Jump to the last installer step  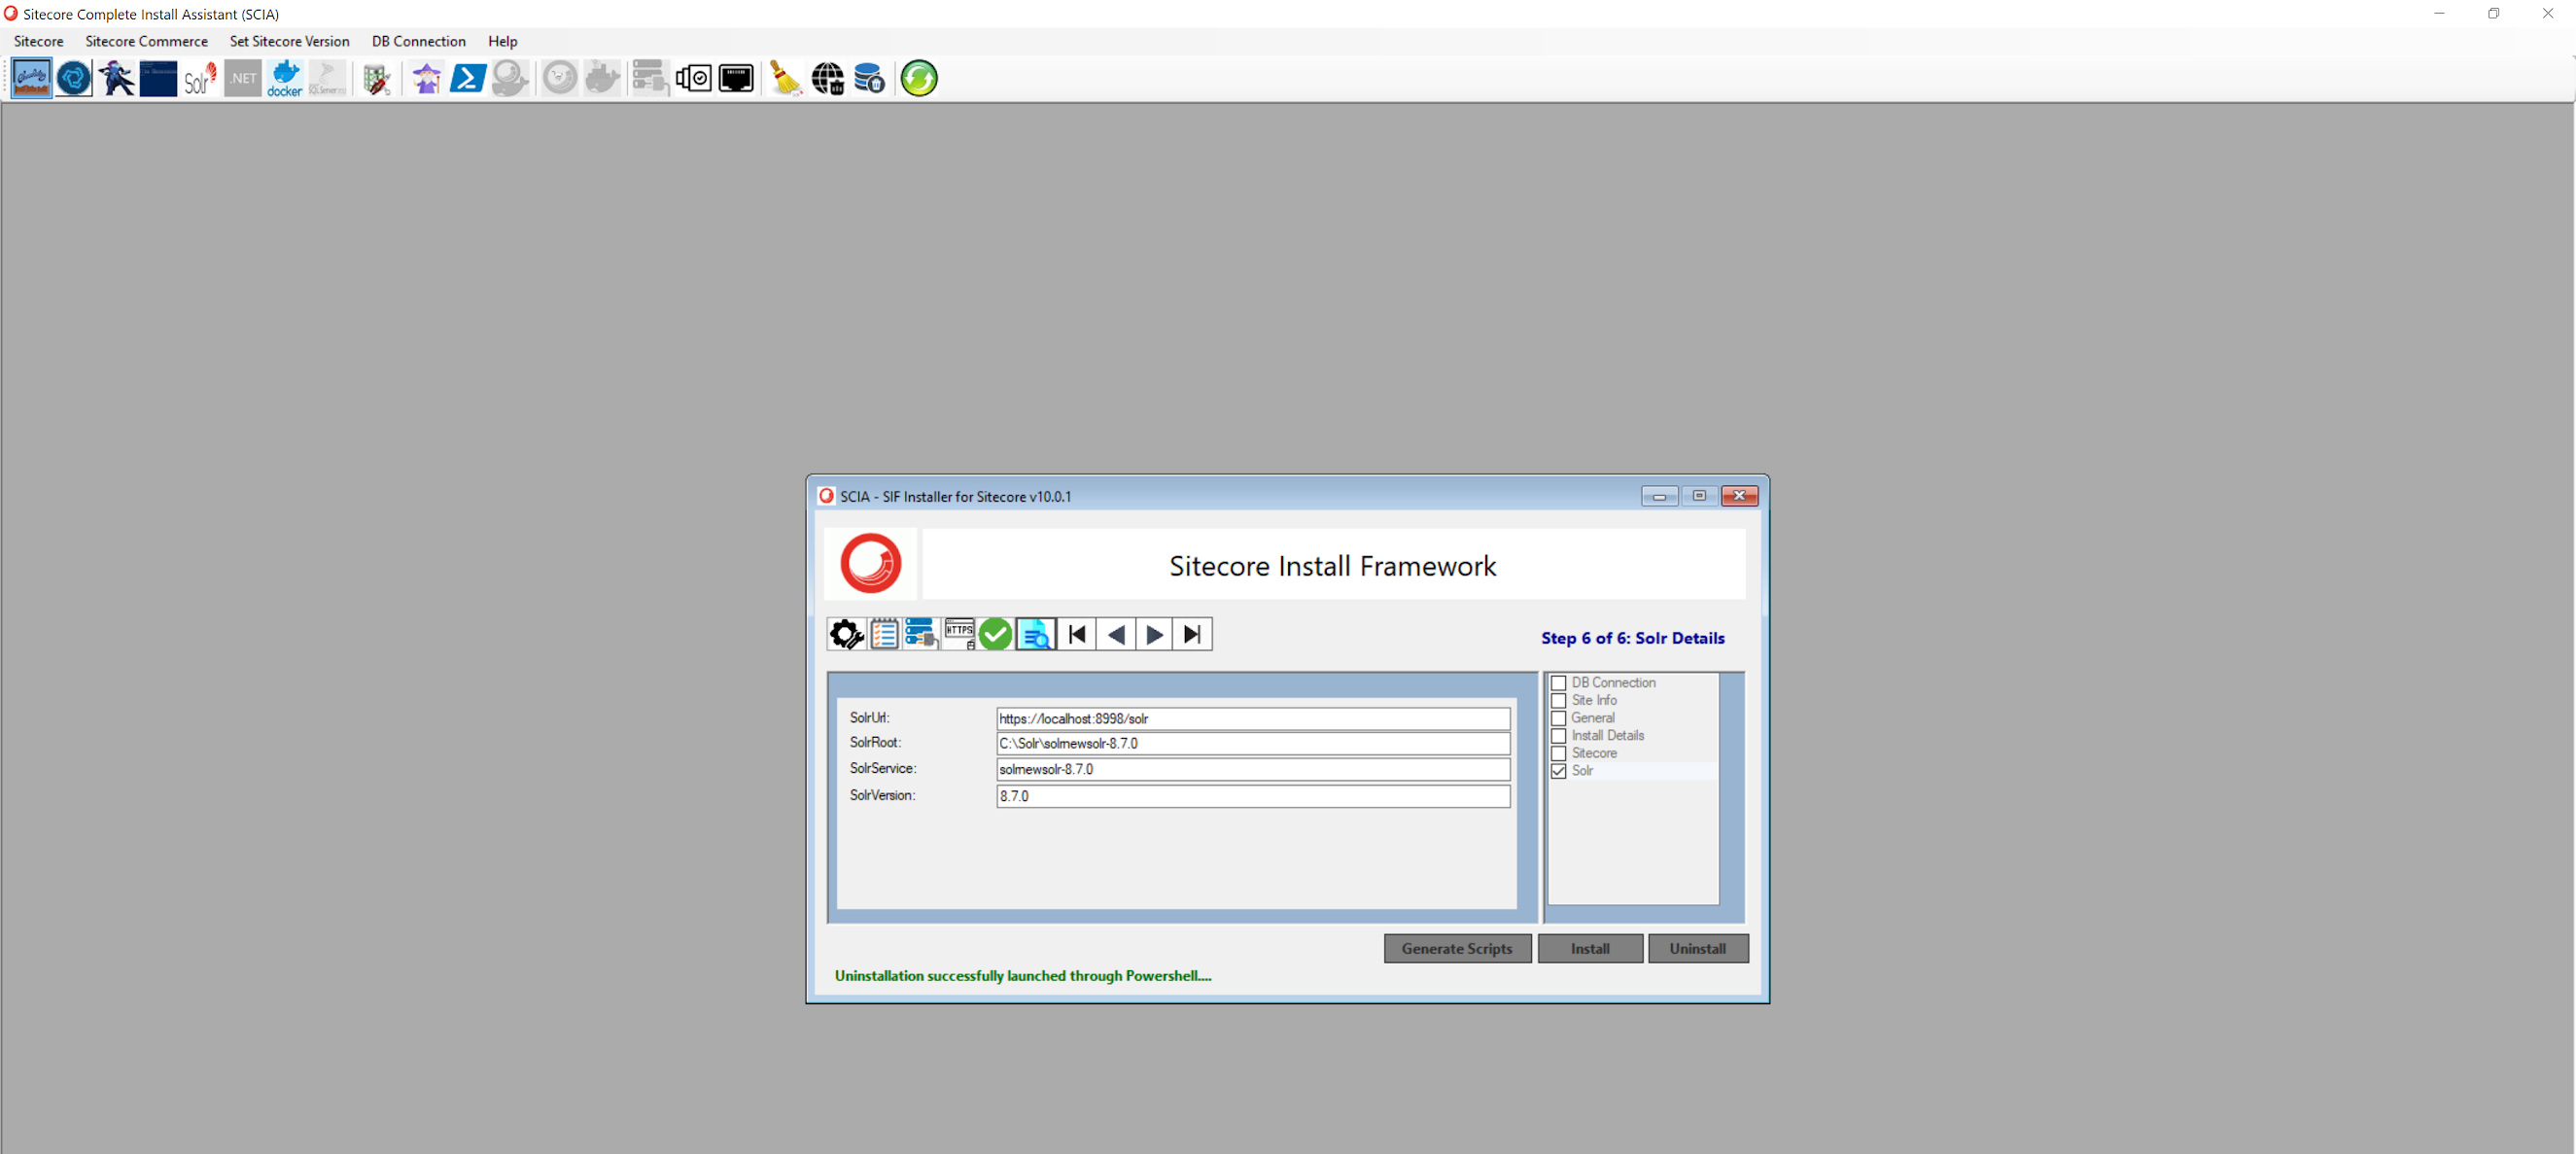(1193, 635)
